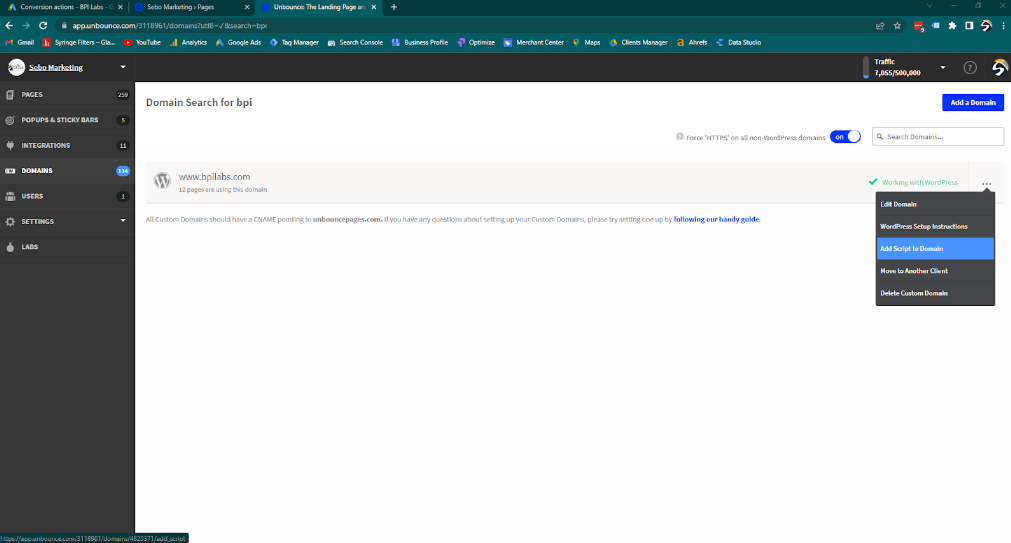Switch to Sebo Marketing Pages tab

pyautogui.click(x=191, y=7)
